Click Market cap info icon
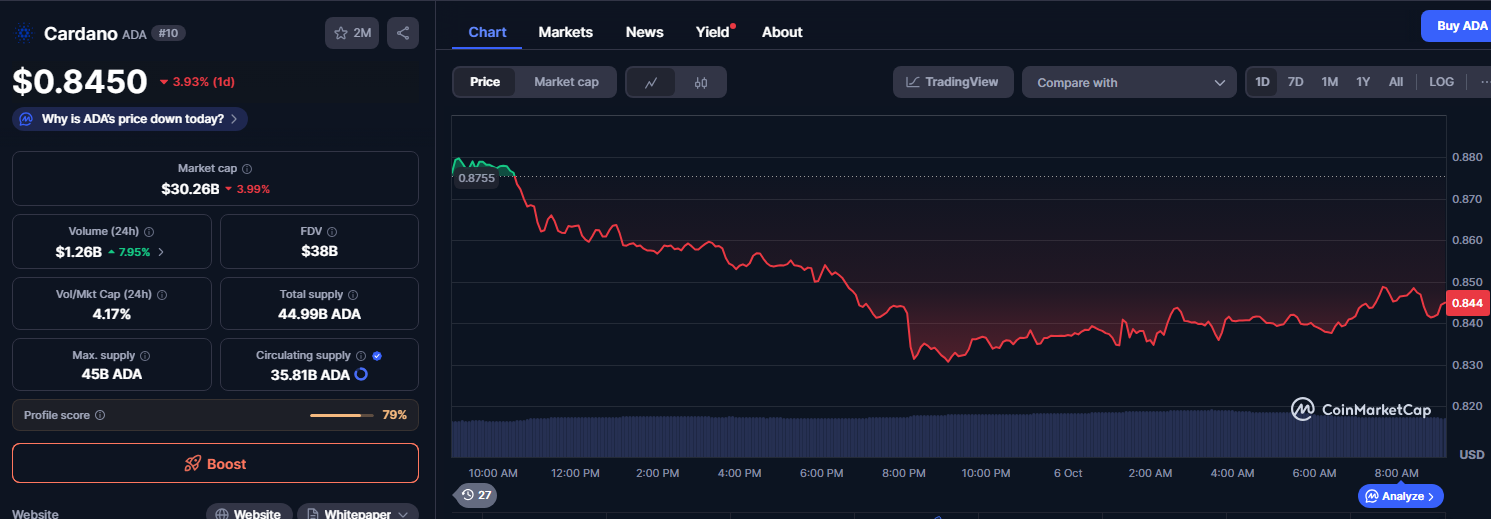This screenshot has width=1491, height=519. click(247, 169)
